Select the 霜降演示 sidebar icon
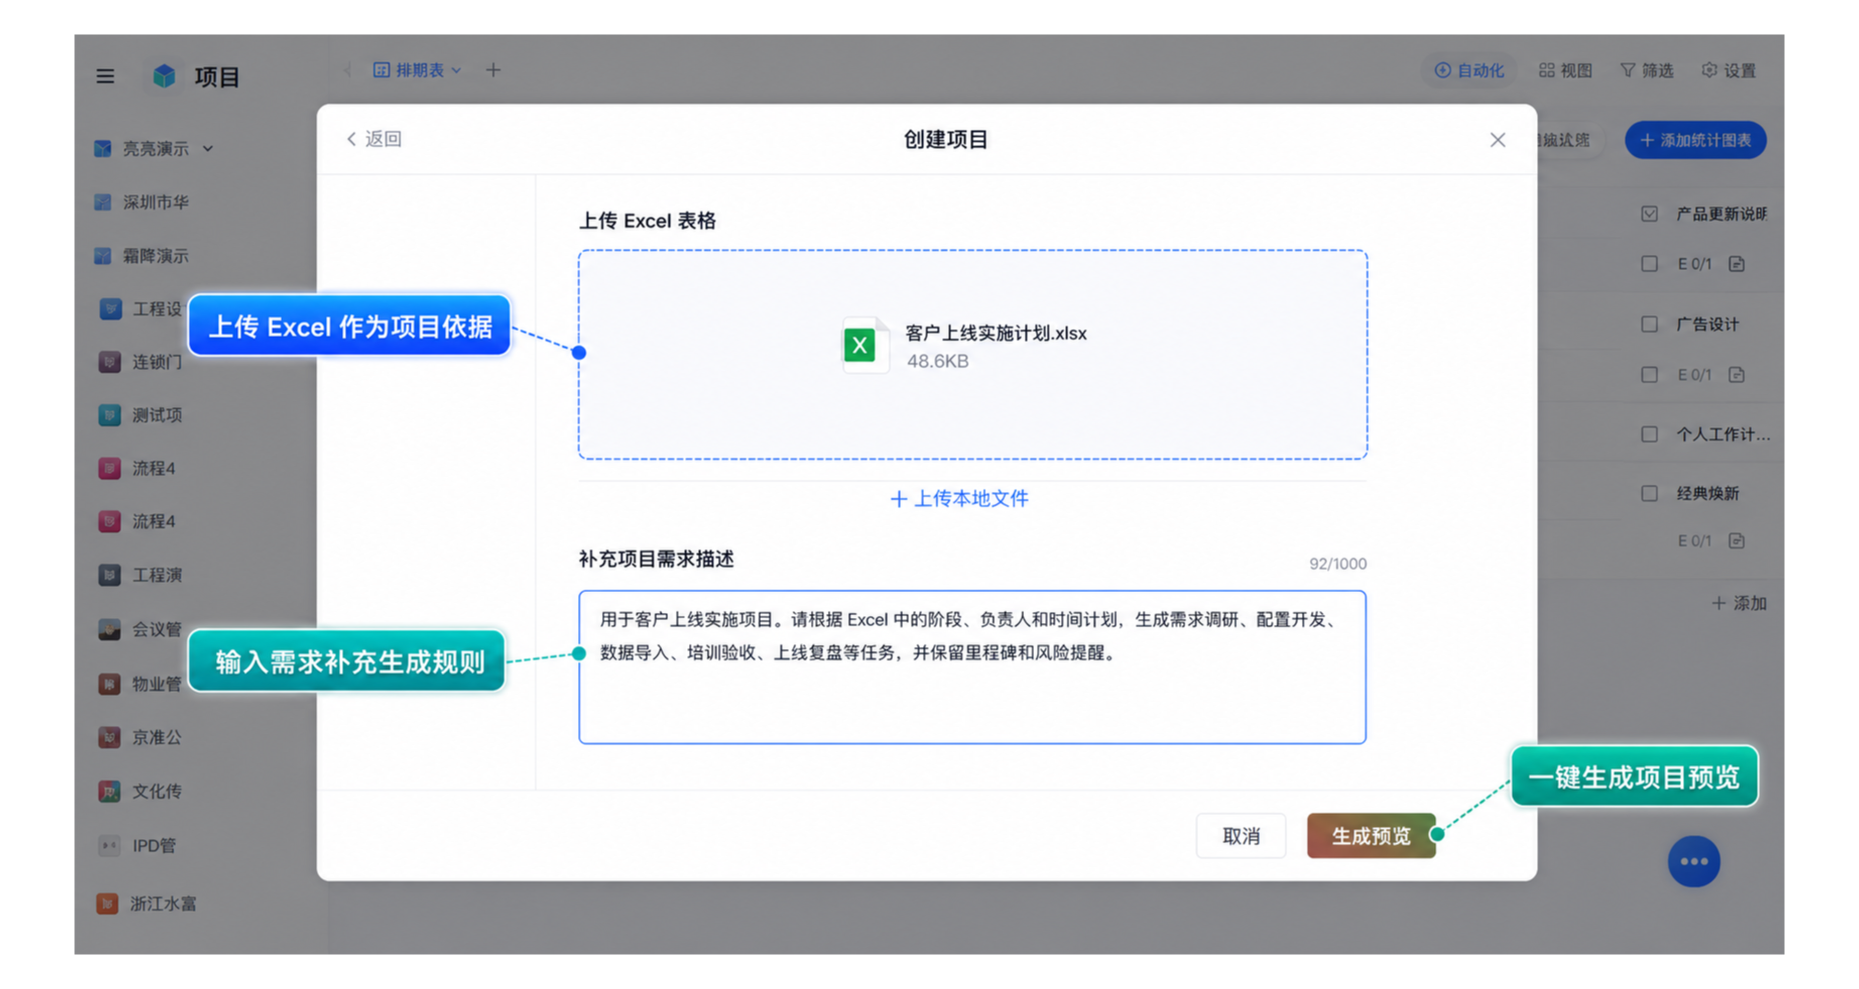The width and height of the screenshot is (1859, 989). (103, 256)
